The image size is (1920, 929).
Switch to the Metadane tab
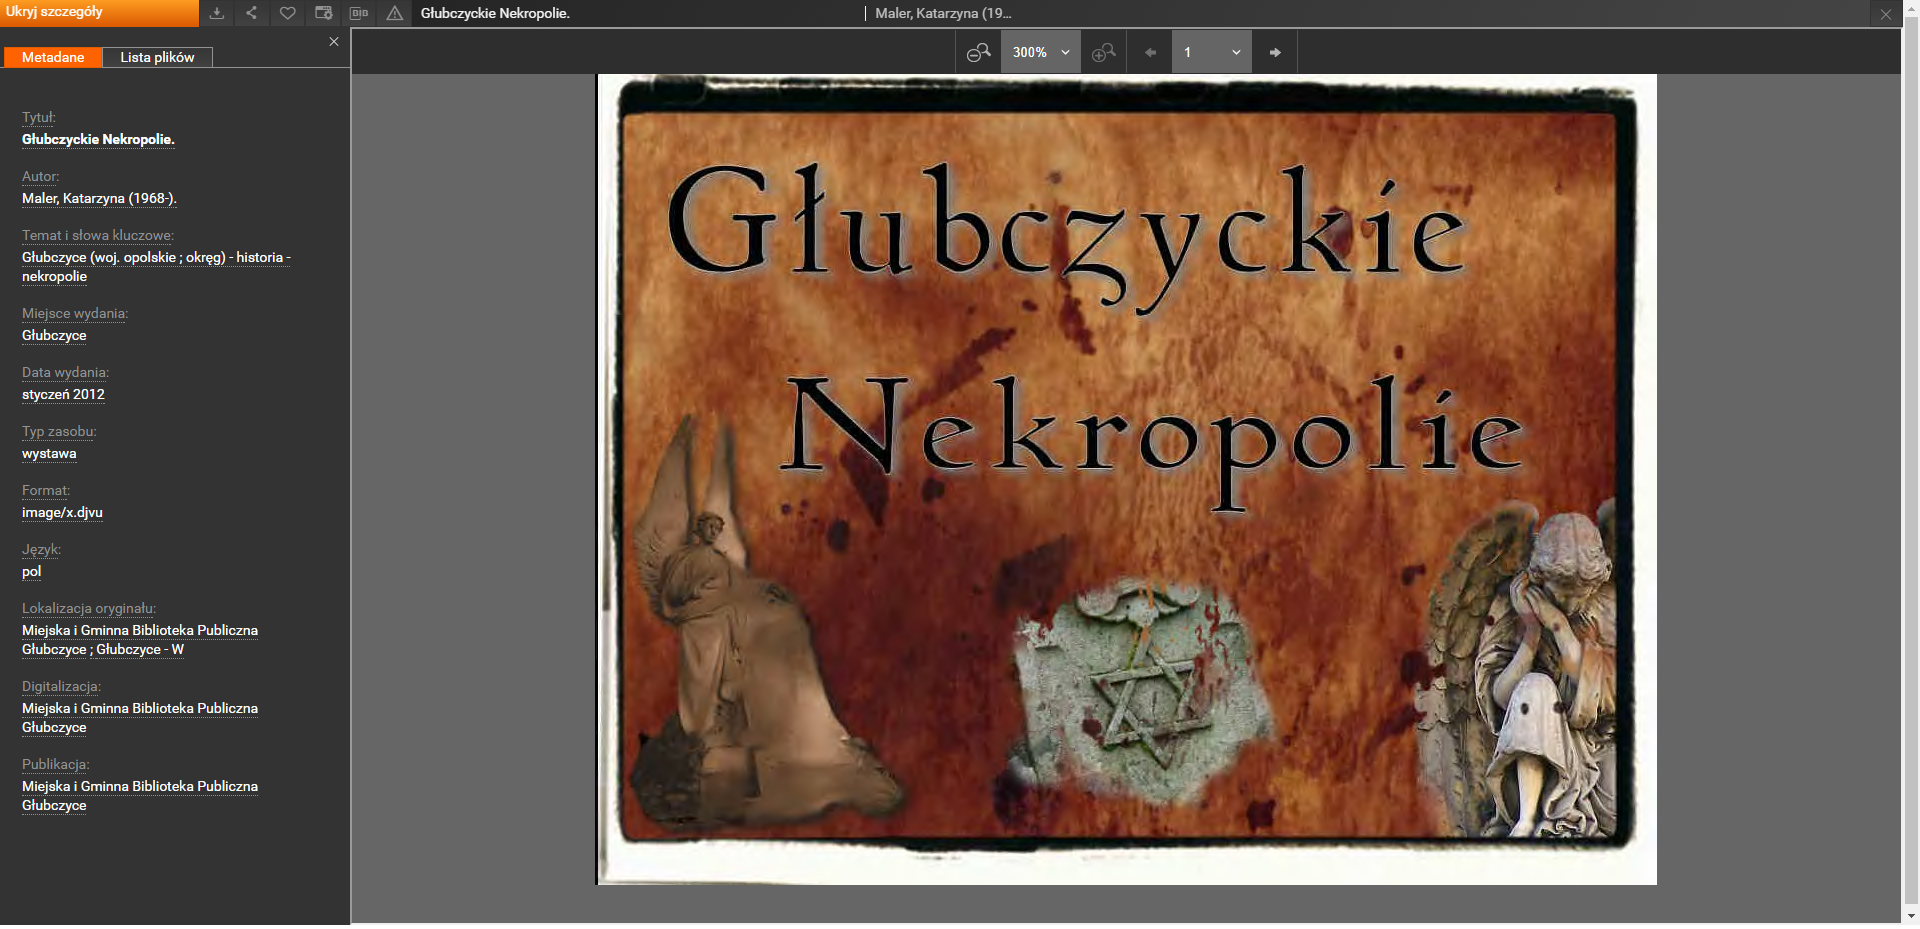pos(53,57)
